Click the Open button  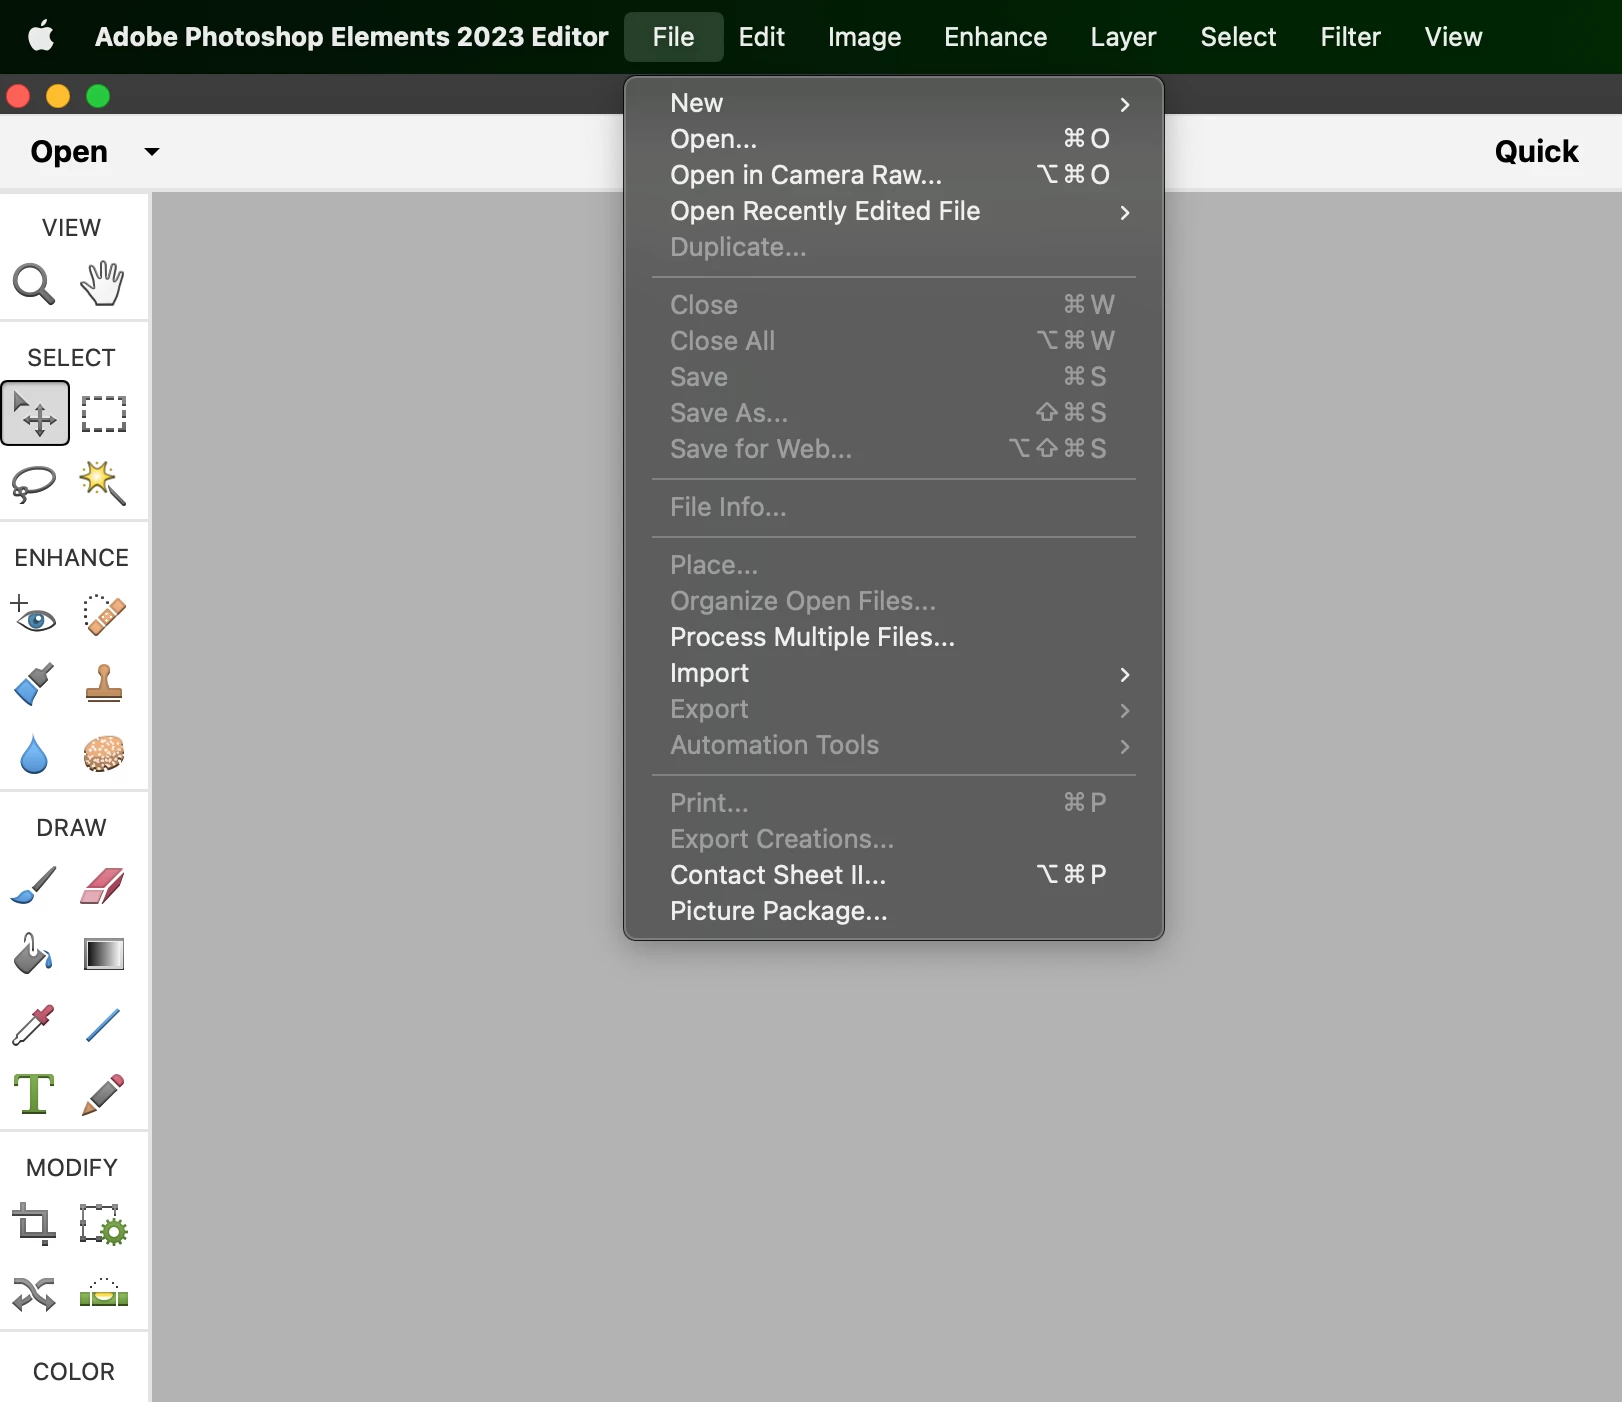click(x=69, y=152)
